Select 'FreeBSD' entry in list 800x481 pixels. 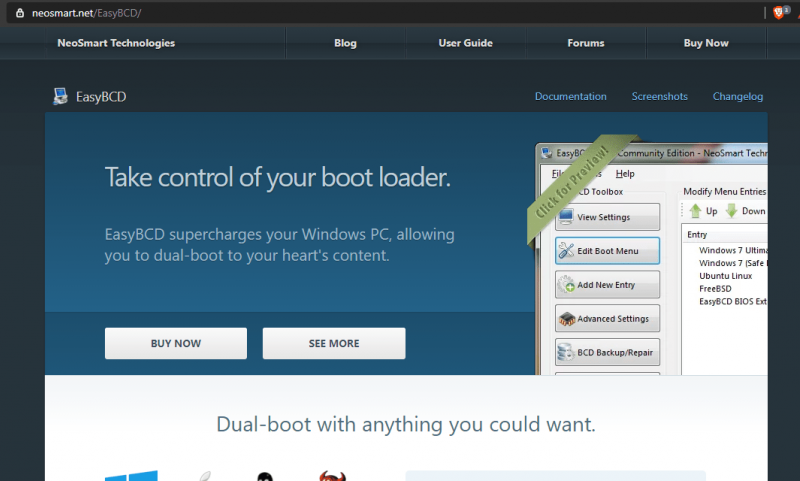715,288
